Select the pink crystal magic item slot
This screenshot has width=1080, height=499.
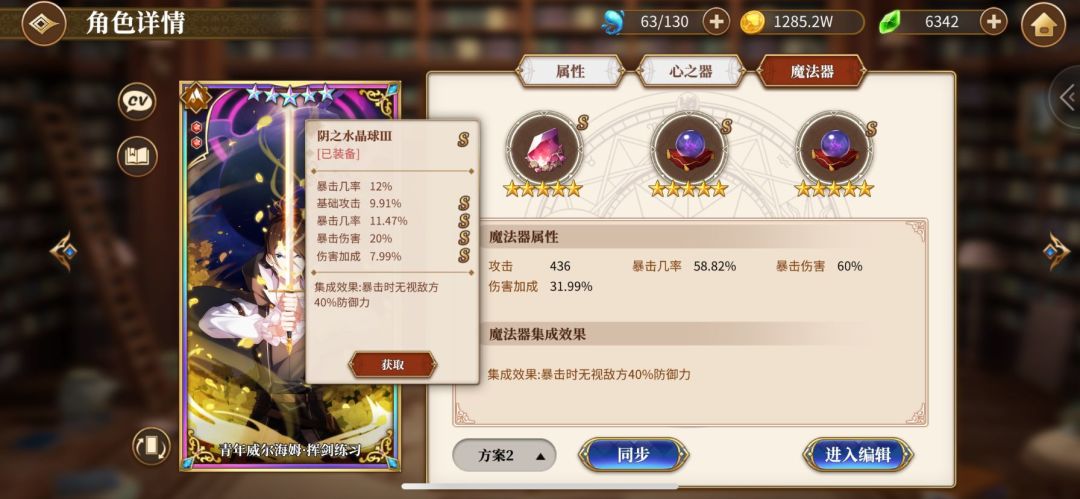[545, 148]
